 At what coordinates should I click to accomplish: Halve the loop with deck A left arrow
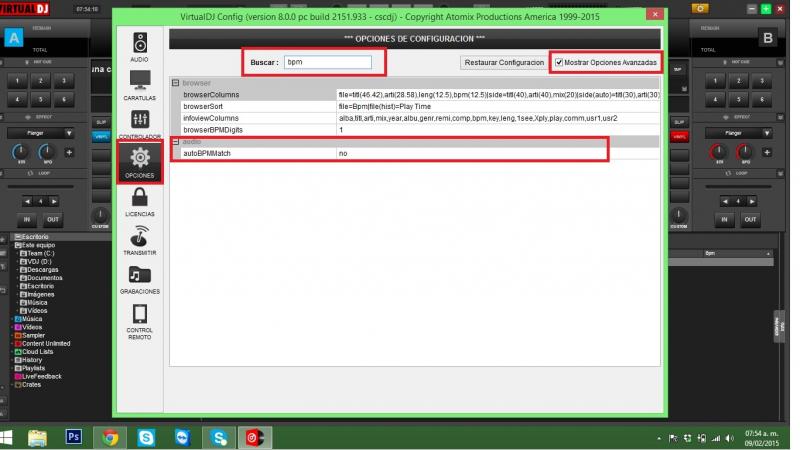[x=28, y=202]
